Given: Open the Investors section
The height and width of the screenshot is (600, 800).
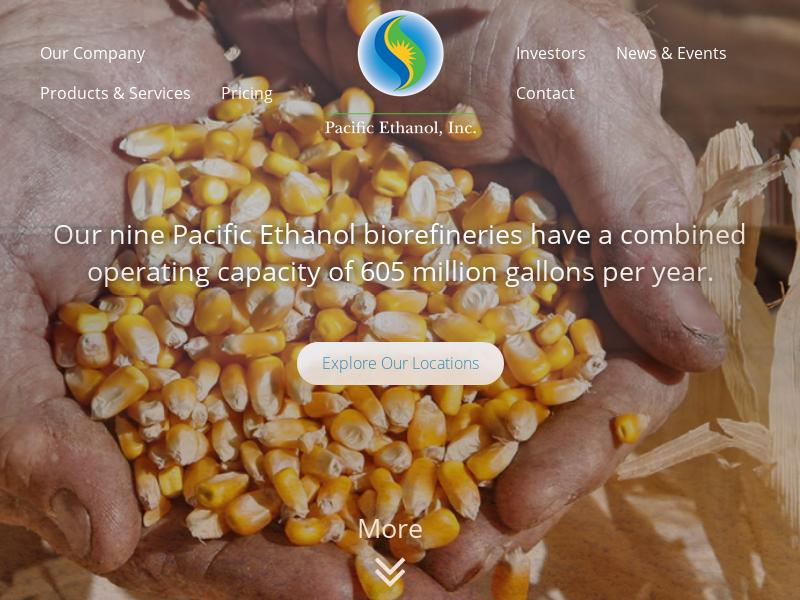Looking at the screenshot, I should pos(551,53).
